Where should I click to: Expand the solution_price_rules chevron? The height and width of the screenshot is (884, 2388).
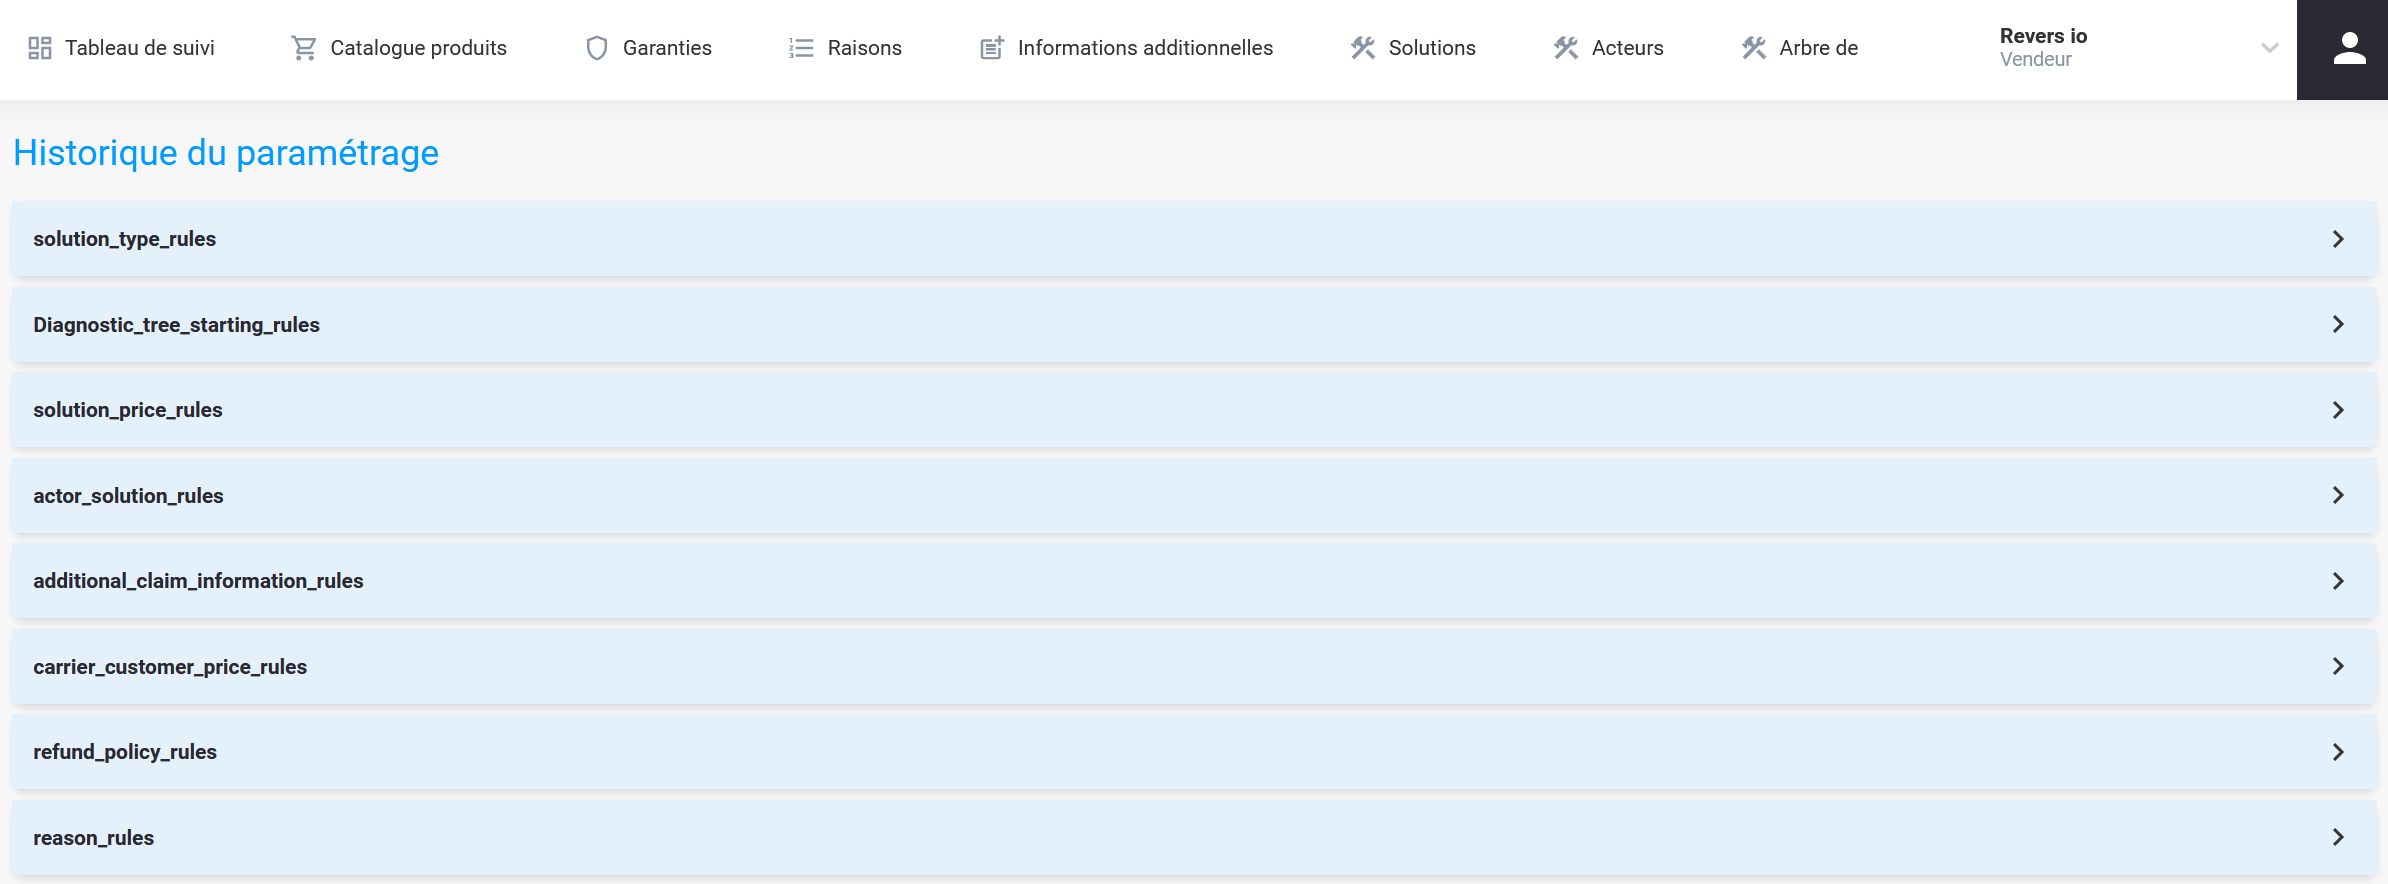[2338, 410]
